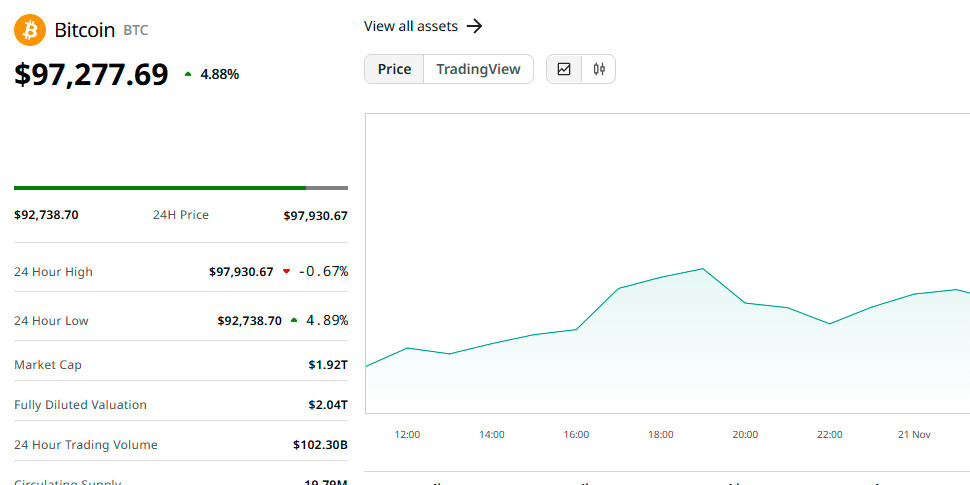Open the View all assets link

[x=410, y=26]
